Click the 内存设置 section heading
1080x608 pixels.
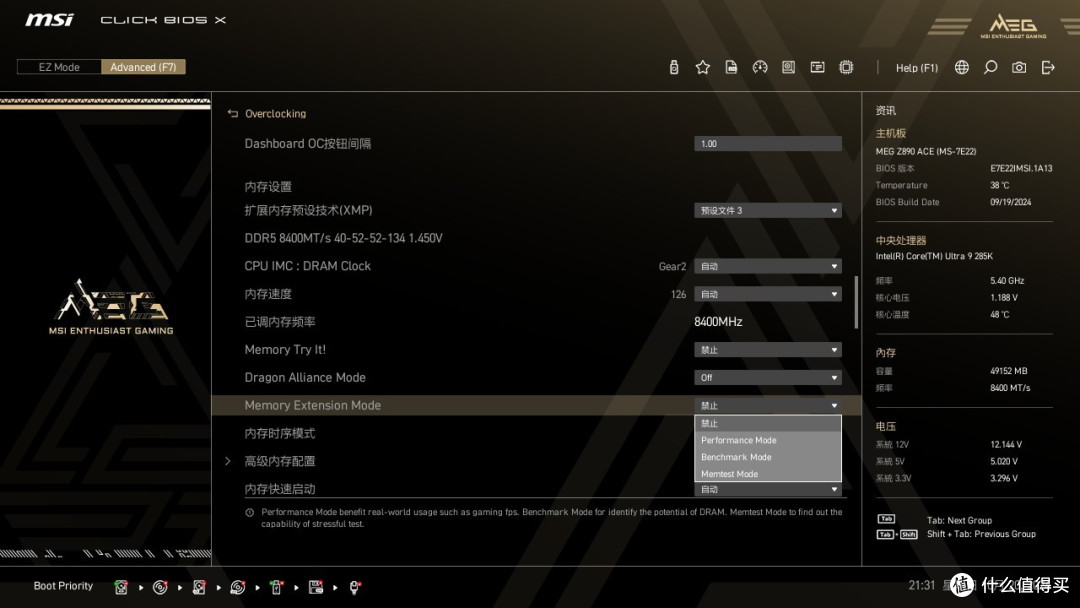(268, 187)
